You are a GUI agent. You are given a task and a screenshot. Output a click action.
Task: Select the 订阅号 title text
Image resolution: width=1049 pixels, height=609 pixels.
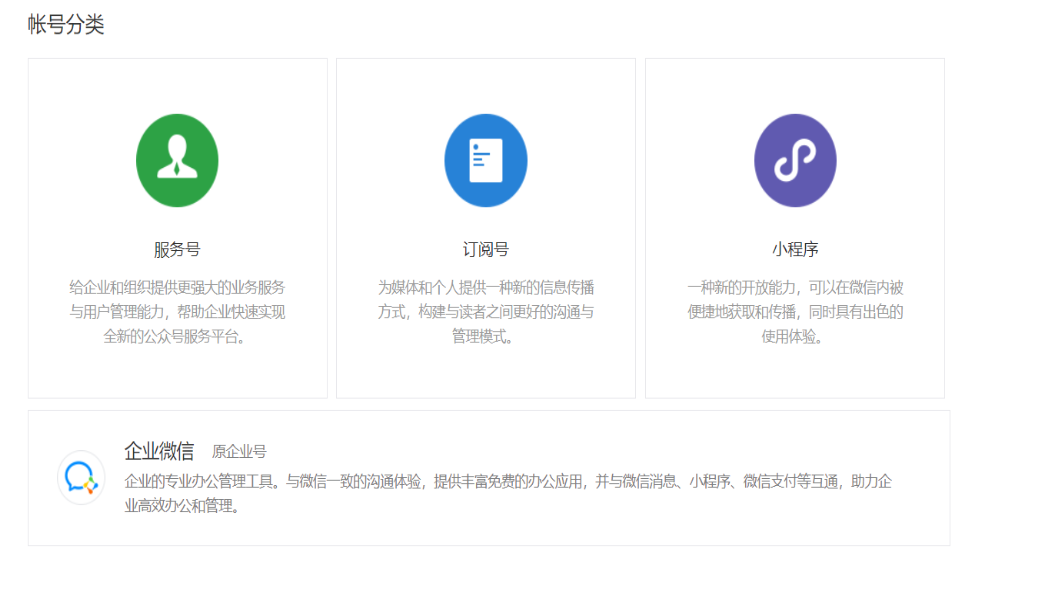point(486,250)
